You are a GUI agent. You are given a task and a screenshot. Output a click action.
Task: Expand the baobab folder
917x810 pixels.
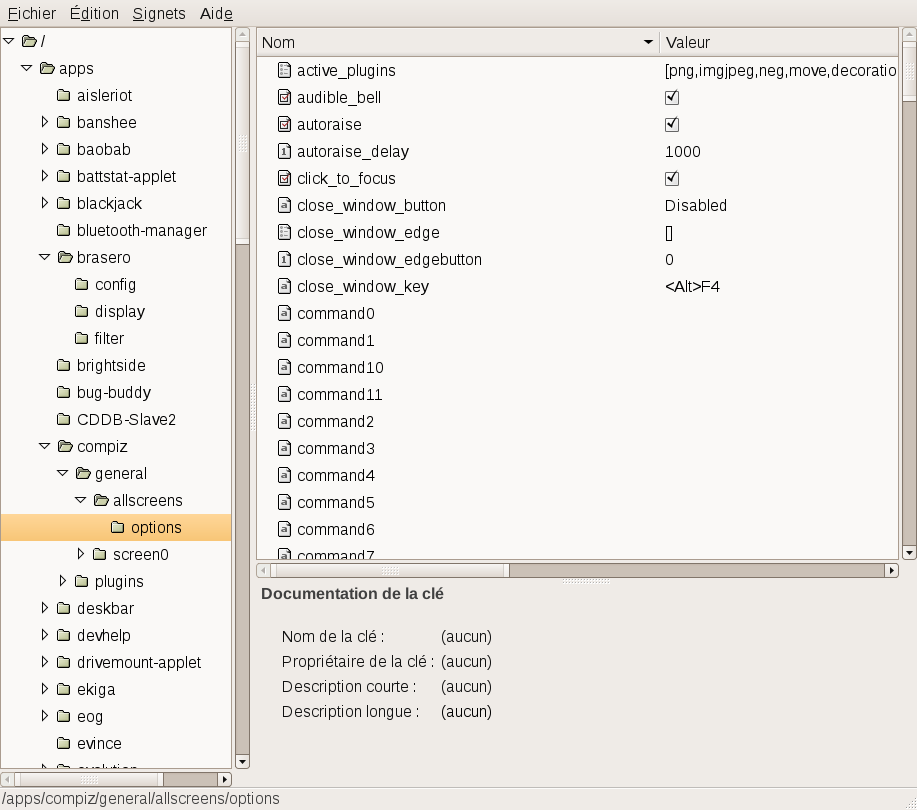point(44,149)
